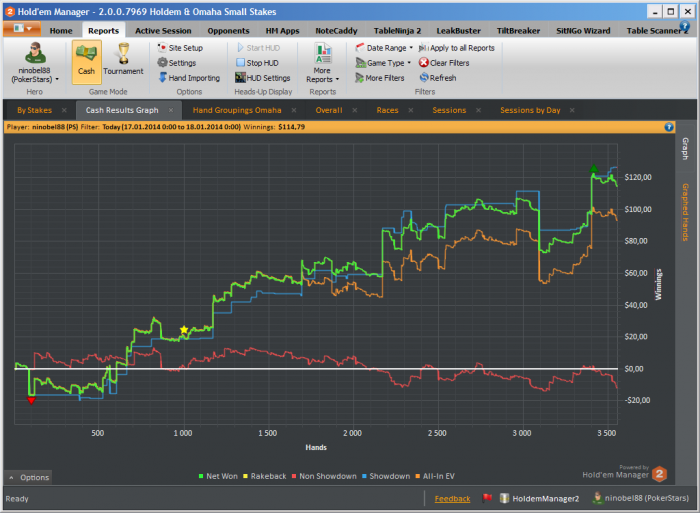Toggle All-In EV legend series

coord(435,476)
